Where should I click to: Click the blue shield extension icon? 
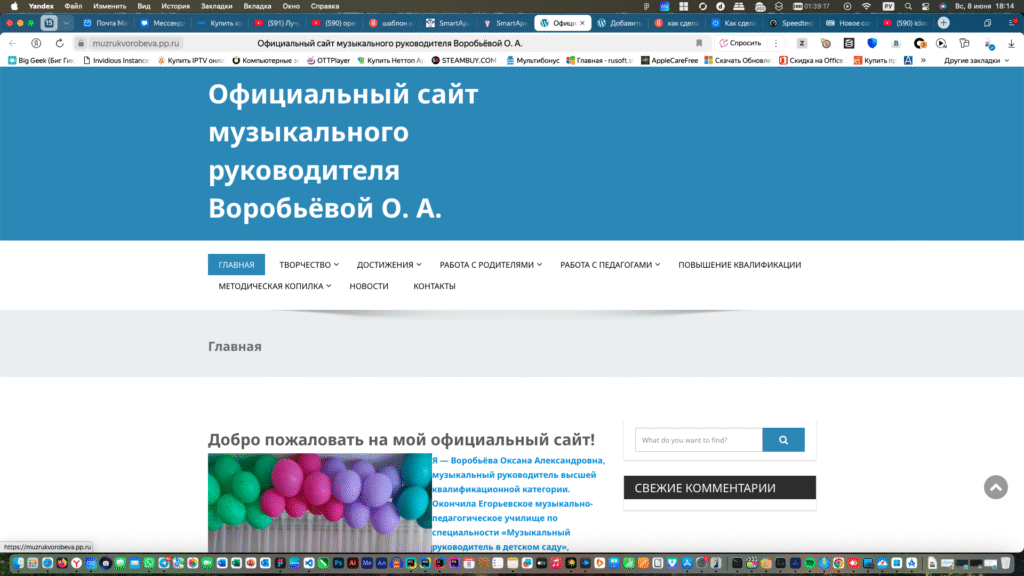pos(872,43)
